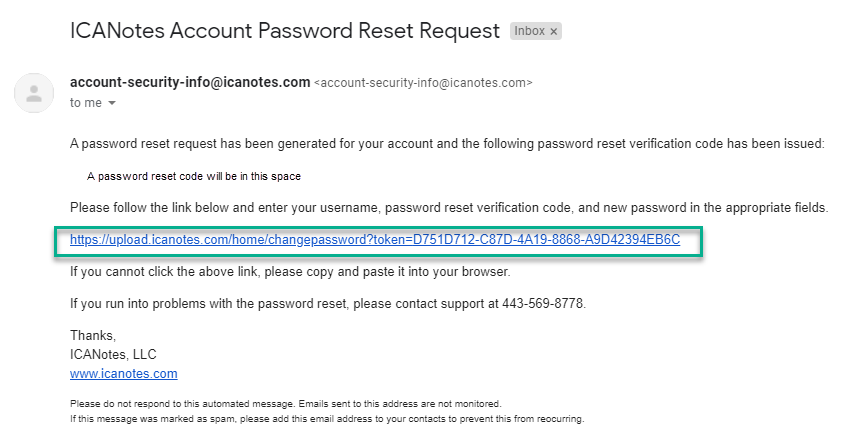858x441 pixels.
Task: Click the "Please follow the link below" sentence
Action: click(449, 208)
